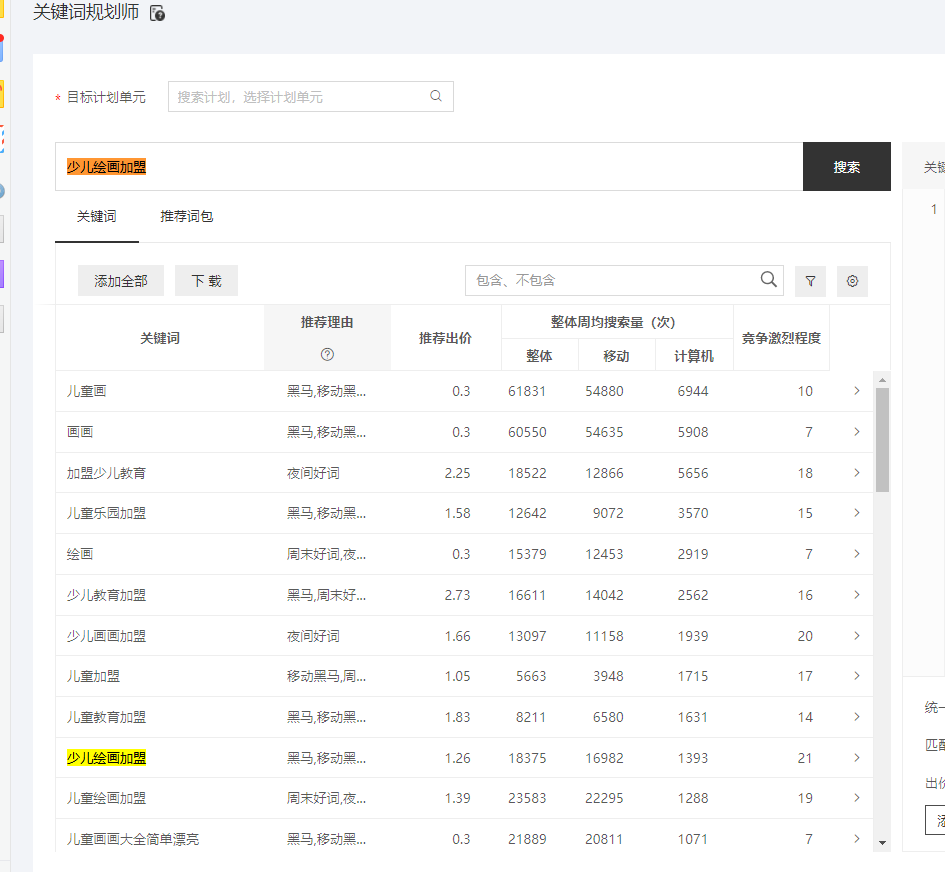Image resolution: width=945 pixels, height=872 pixels.
Task: Click the magnifier icon in 目标计划单元 field
Action: [436, 97]
